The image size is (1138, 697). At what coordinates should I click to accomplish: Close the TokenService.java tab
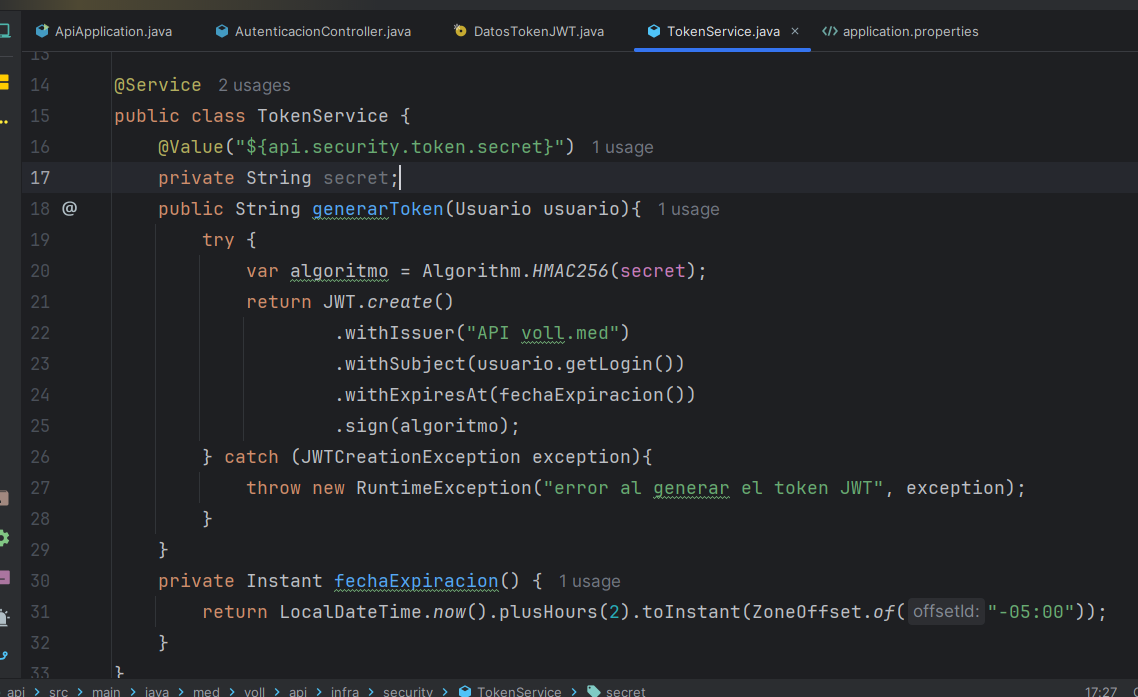pos(795,31)
